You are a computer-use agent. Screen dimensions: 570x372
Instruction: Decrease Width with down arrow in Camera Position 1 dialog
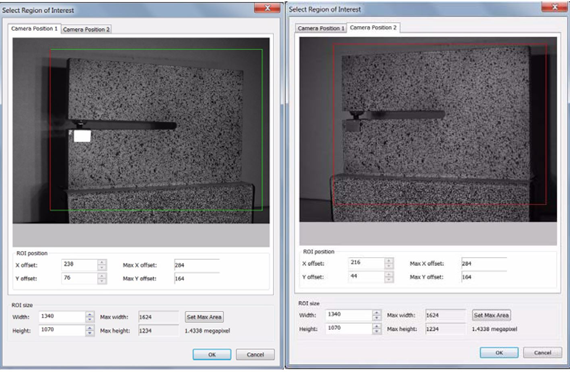pyautogui.click(x=90, y=320)
